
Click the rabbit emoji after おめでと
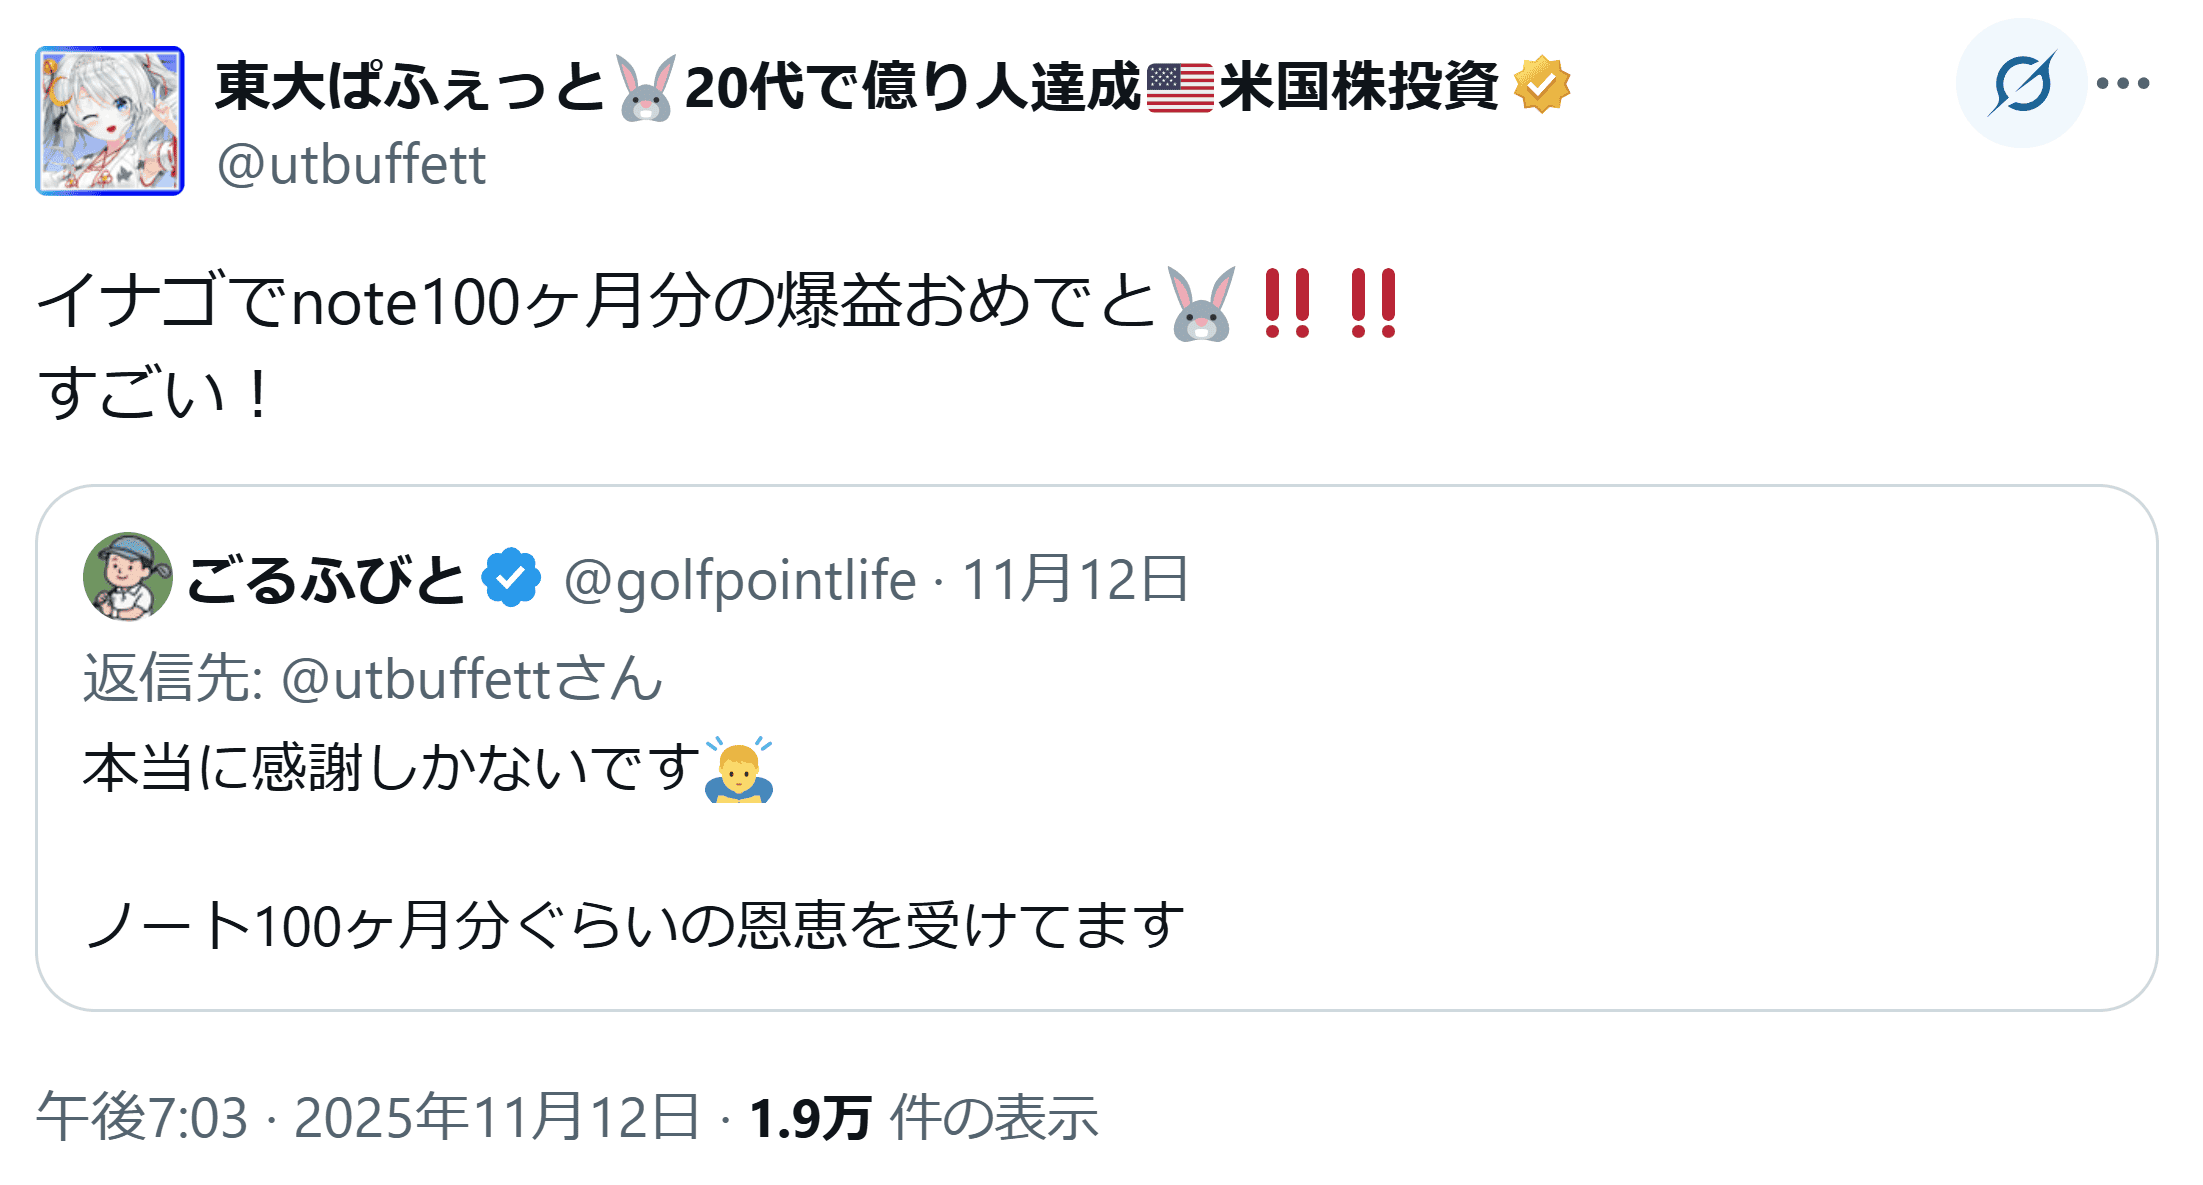pos(1201,304)
